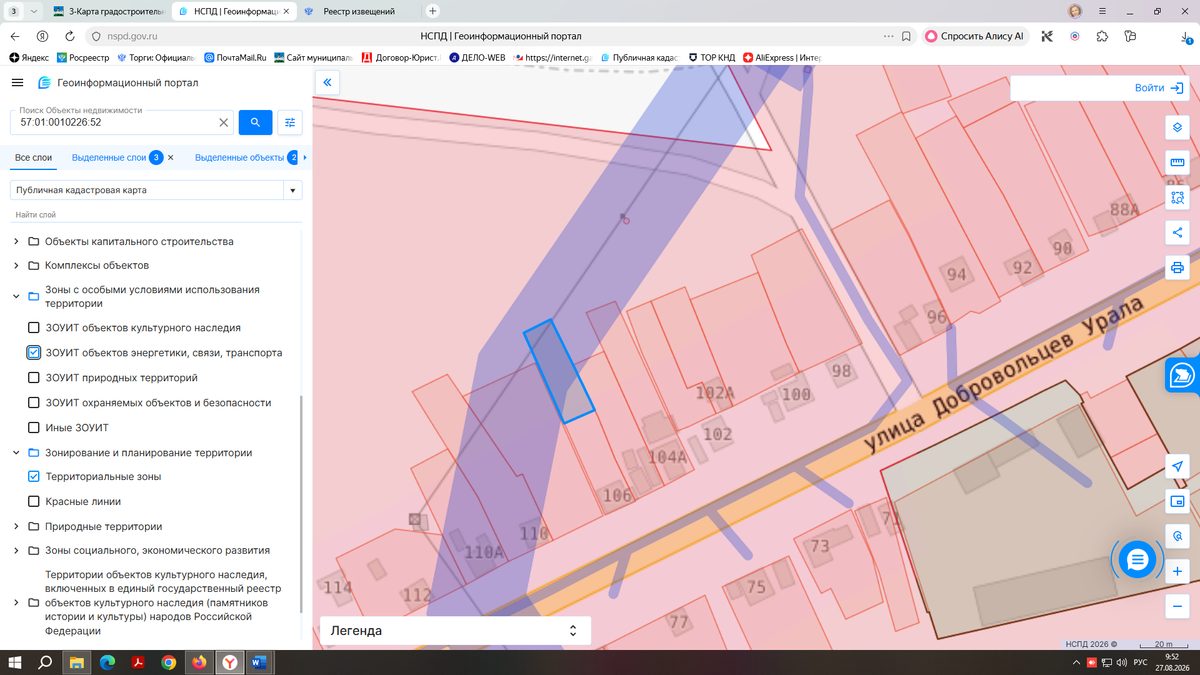
Task: Toggle the overview mini-map button
Action: (x=1177, y=502)
